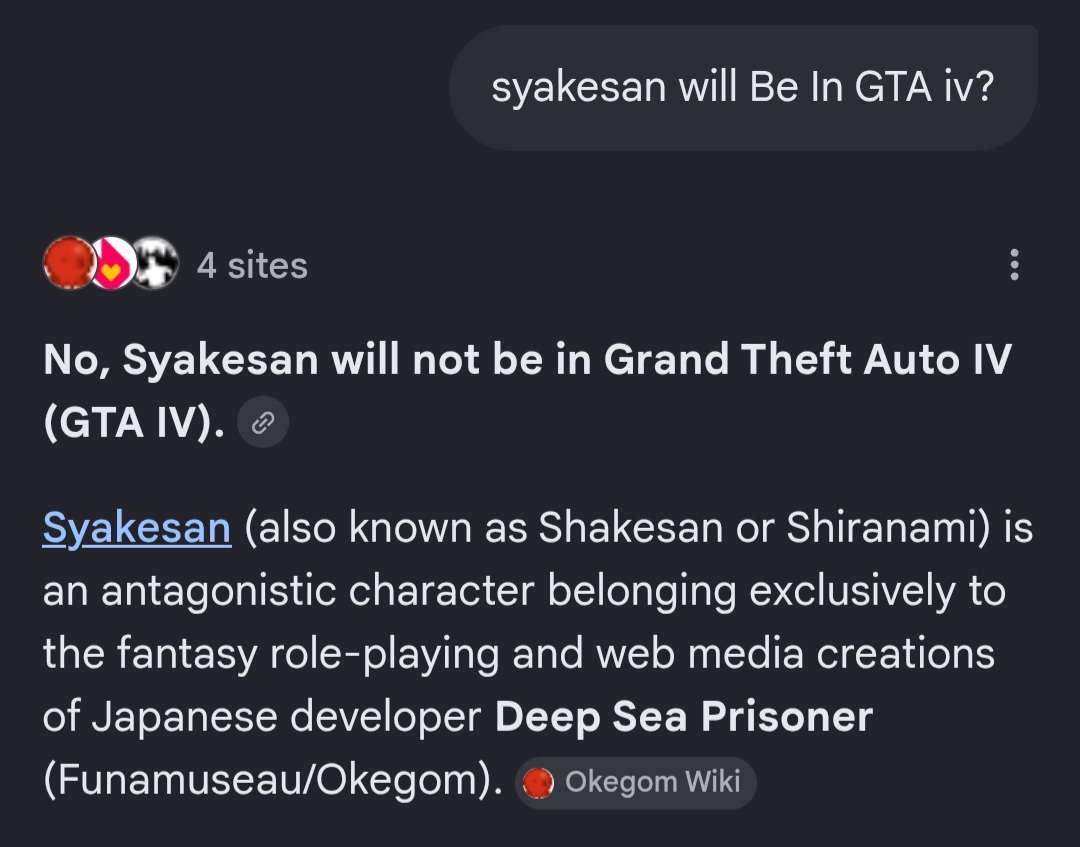The width and height of the screenshot is (1080, 847).
Task: Tap the "syakesan will Be In GTA iv?" query bubble
Action: 743,88
